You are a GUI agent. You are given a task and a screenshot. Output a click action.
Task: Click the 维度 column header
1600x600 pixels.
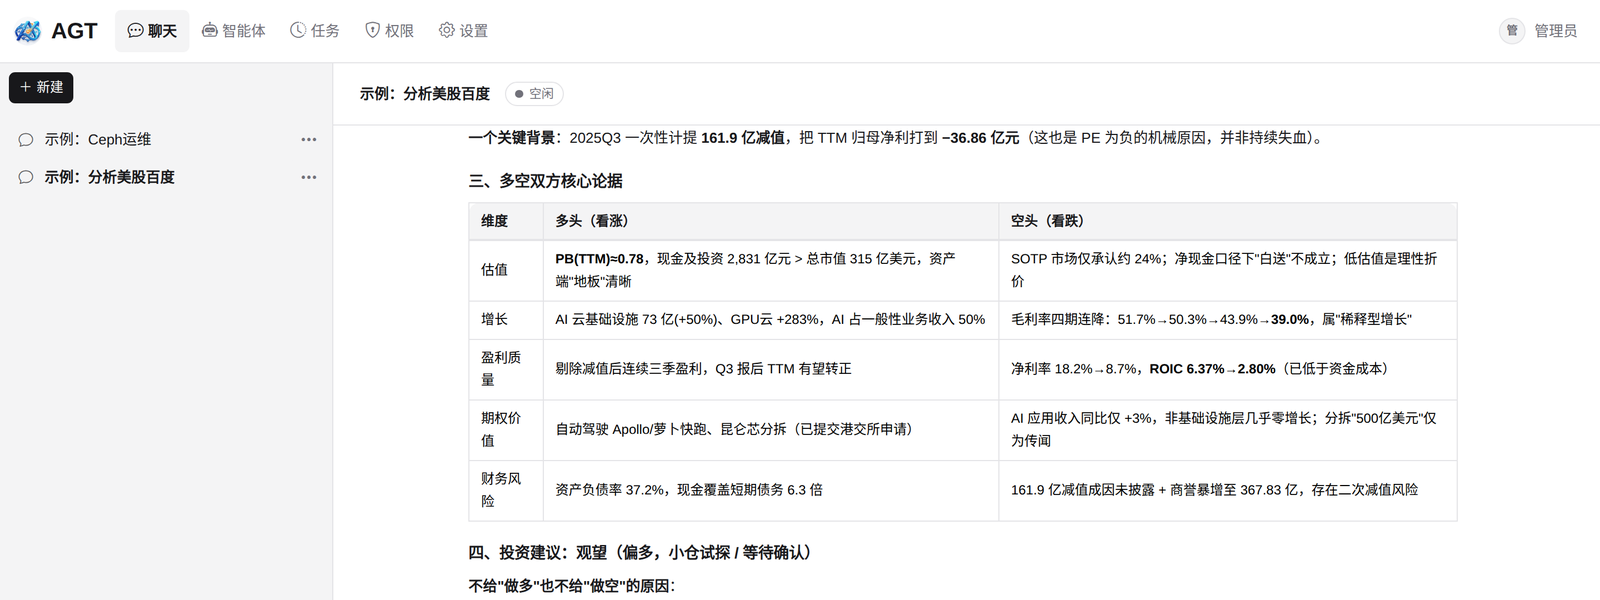506,221
